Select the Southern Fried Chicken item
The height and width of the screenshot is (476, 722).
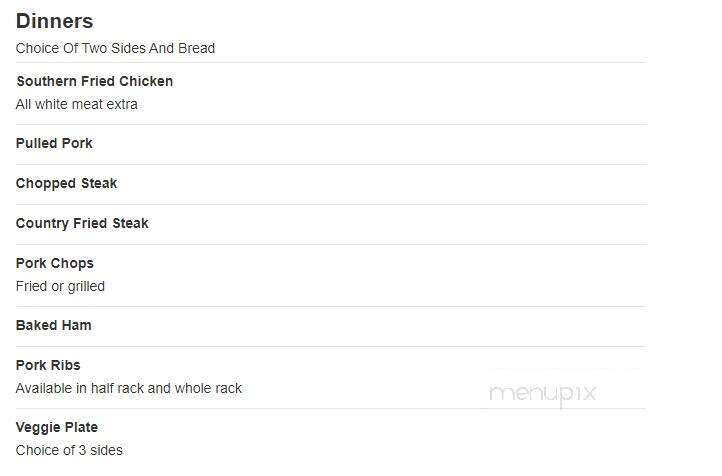(x=95, y=81)
